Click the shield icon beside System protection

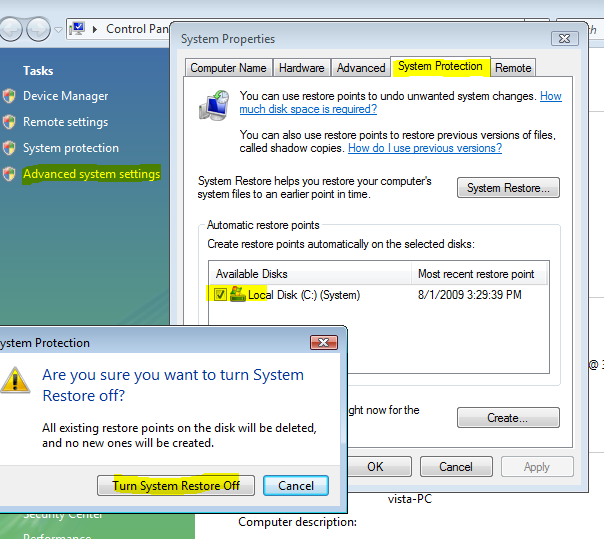[x=9, y=148]
